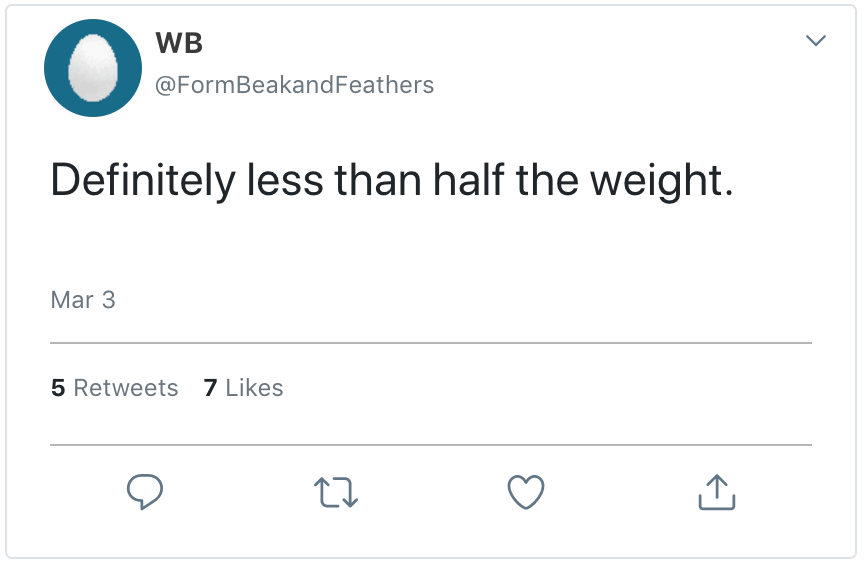The height and width of the screenshot is (568, 866).
Task: Click the teal edge of the avatar circle
Action: [x=54, y=68]
